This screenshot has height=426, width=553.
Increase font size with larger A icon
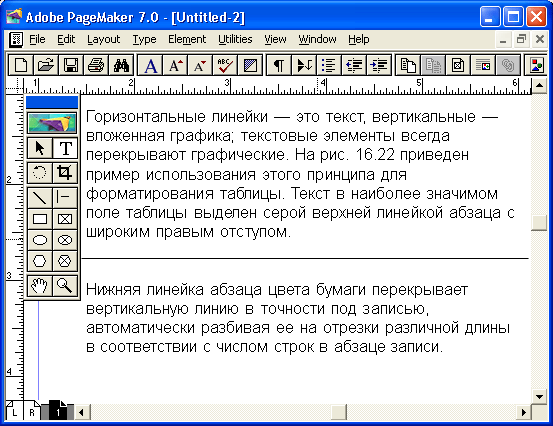tap(175, 65)
